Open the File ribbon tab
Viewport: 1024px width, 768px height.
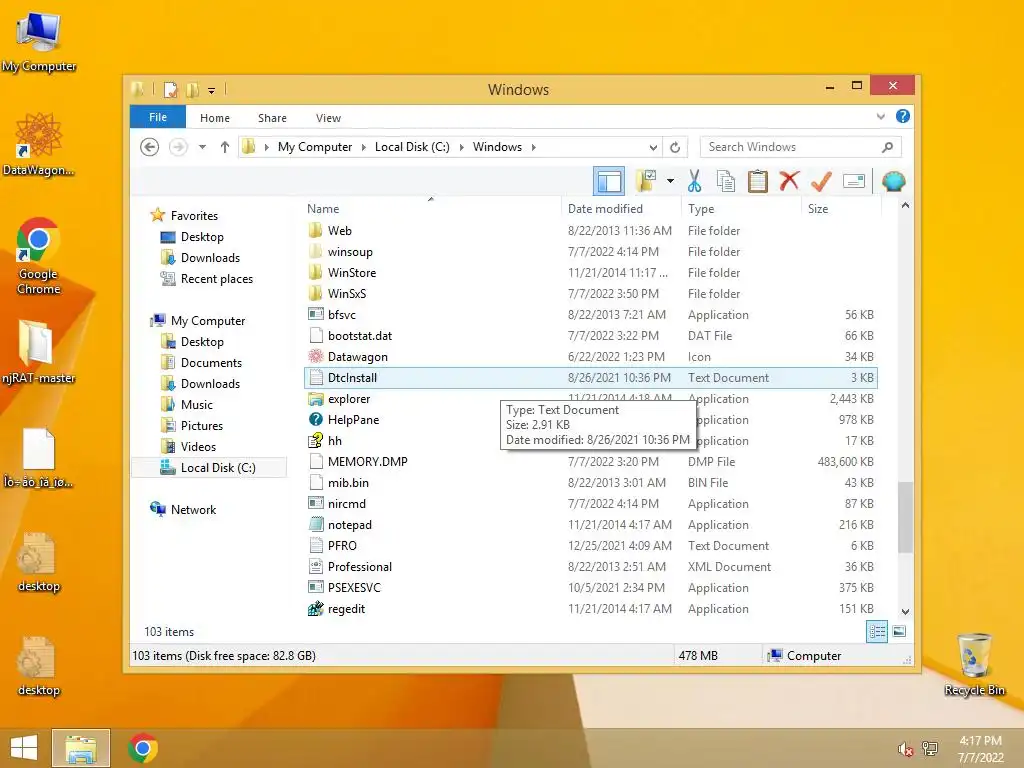[158, 118]
